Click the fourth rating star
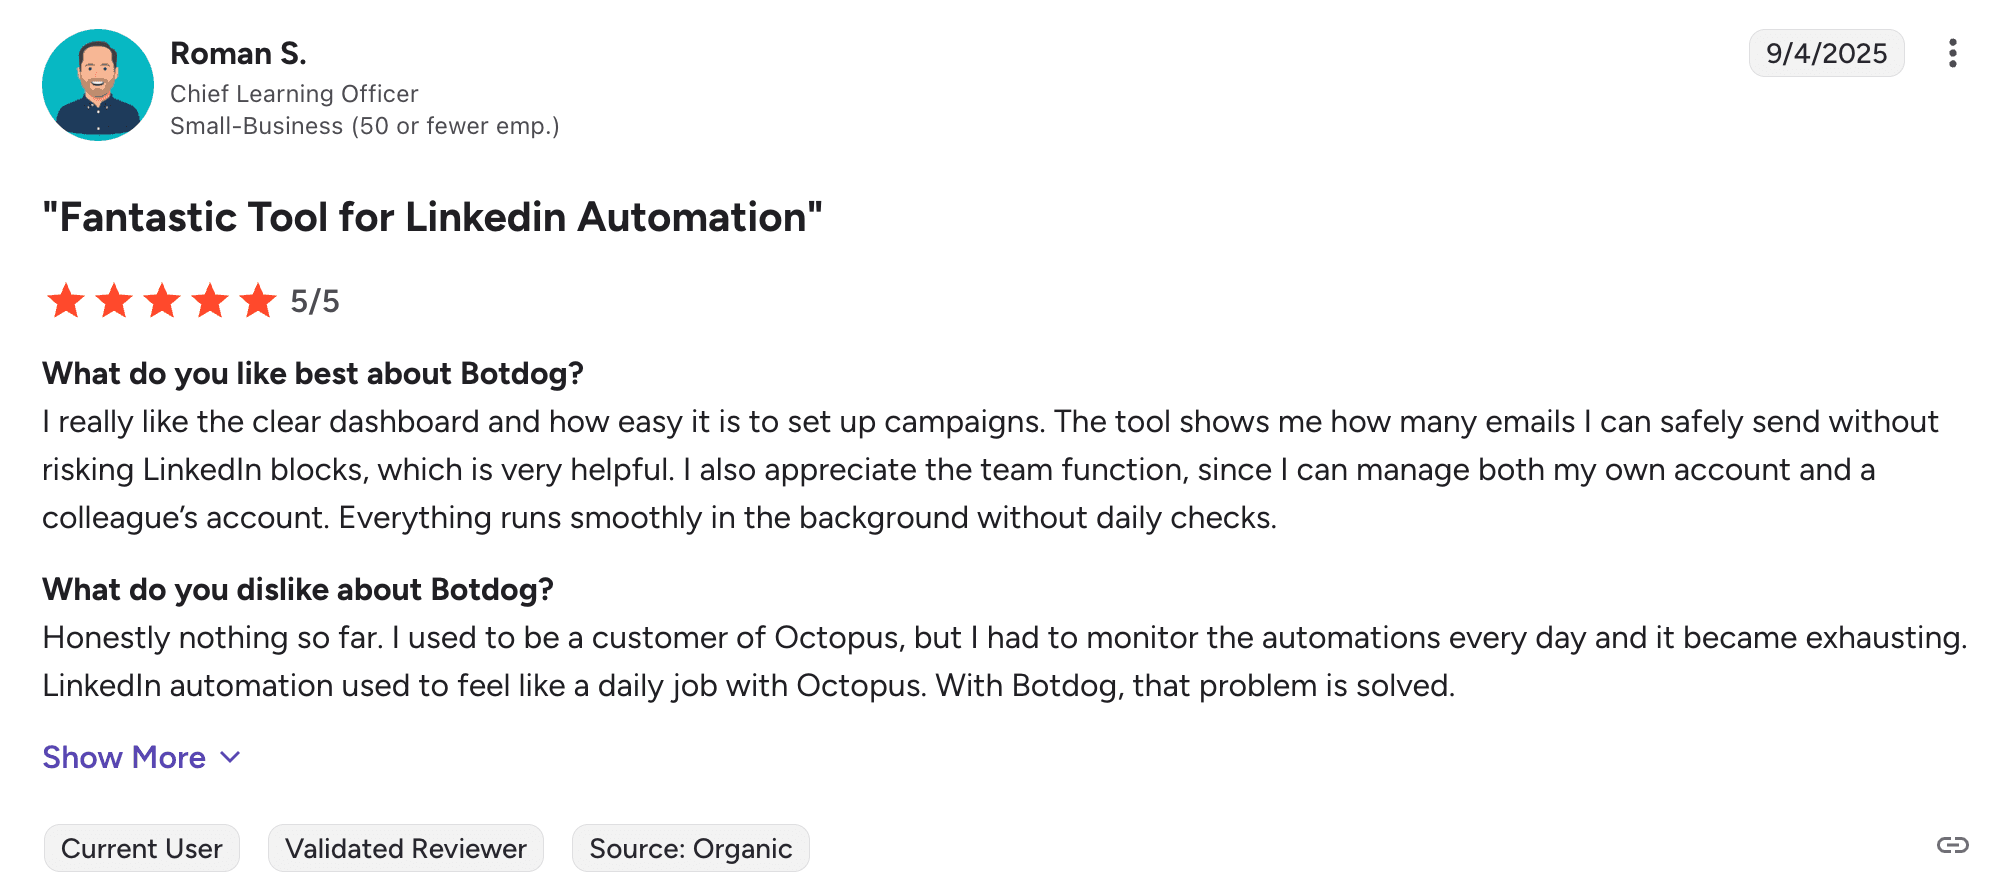The height and width of the screenshot is (896, 1994). [210, 301]
